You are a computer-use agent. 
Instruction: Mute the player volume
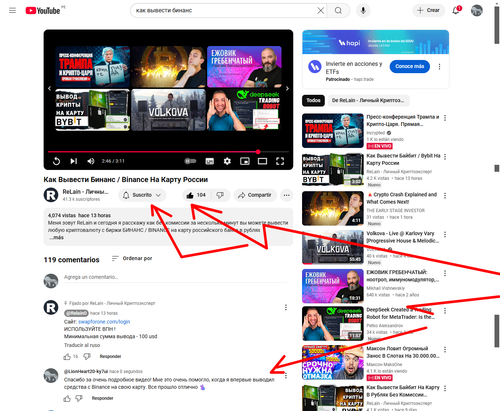(91, 161)
